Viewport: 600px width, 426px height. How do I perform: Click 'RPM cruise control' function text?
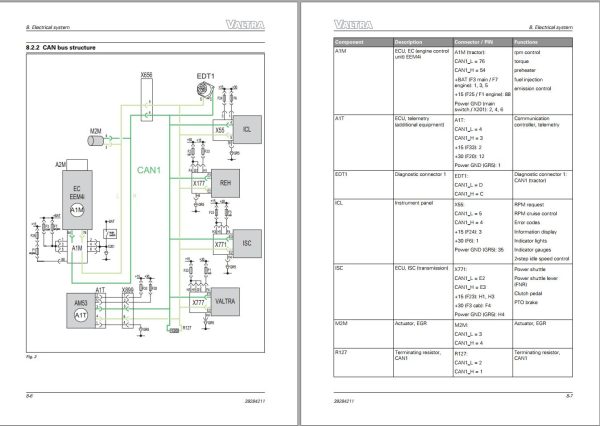coord(536,214)
